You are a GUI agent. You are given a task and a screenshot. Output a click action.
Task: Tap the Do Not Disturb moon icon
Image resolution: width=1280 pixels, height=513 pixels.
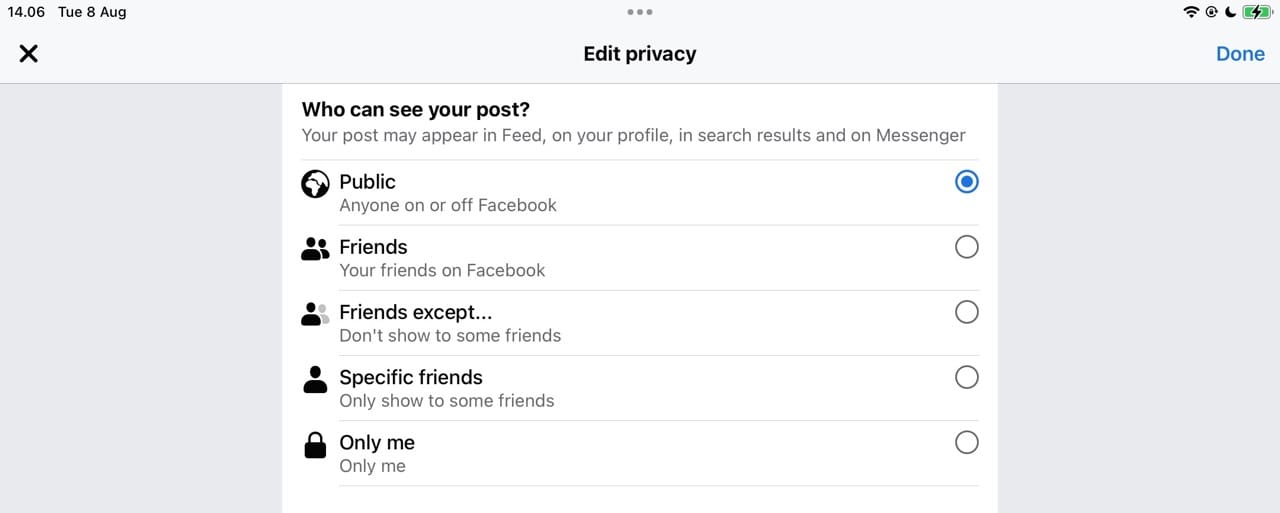(x=1230, y=12)
